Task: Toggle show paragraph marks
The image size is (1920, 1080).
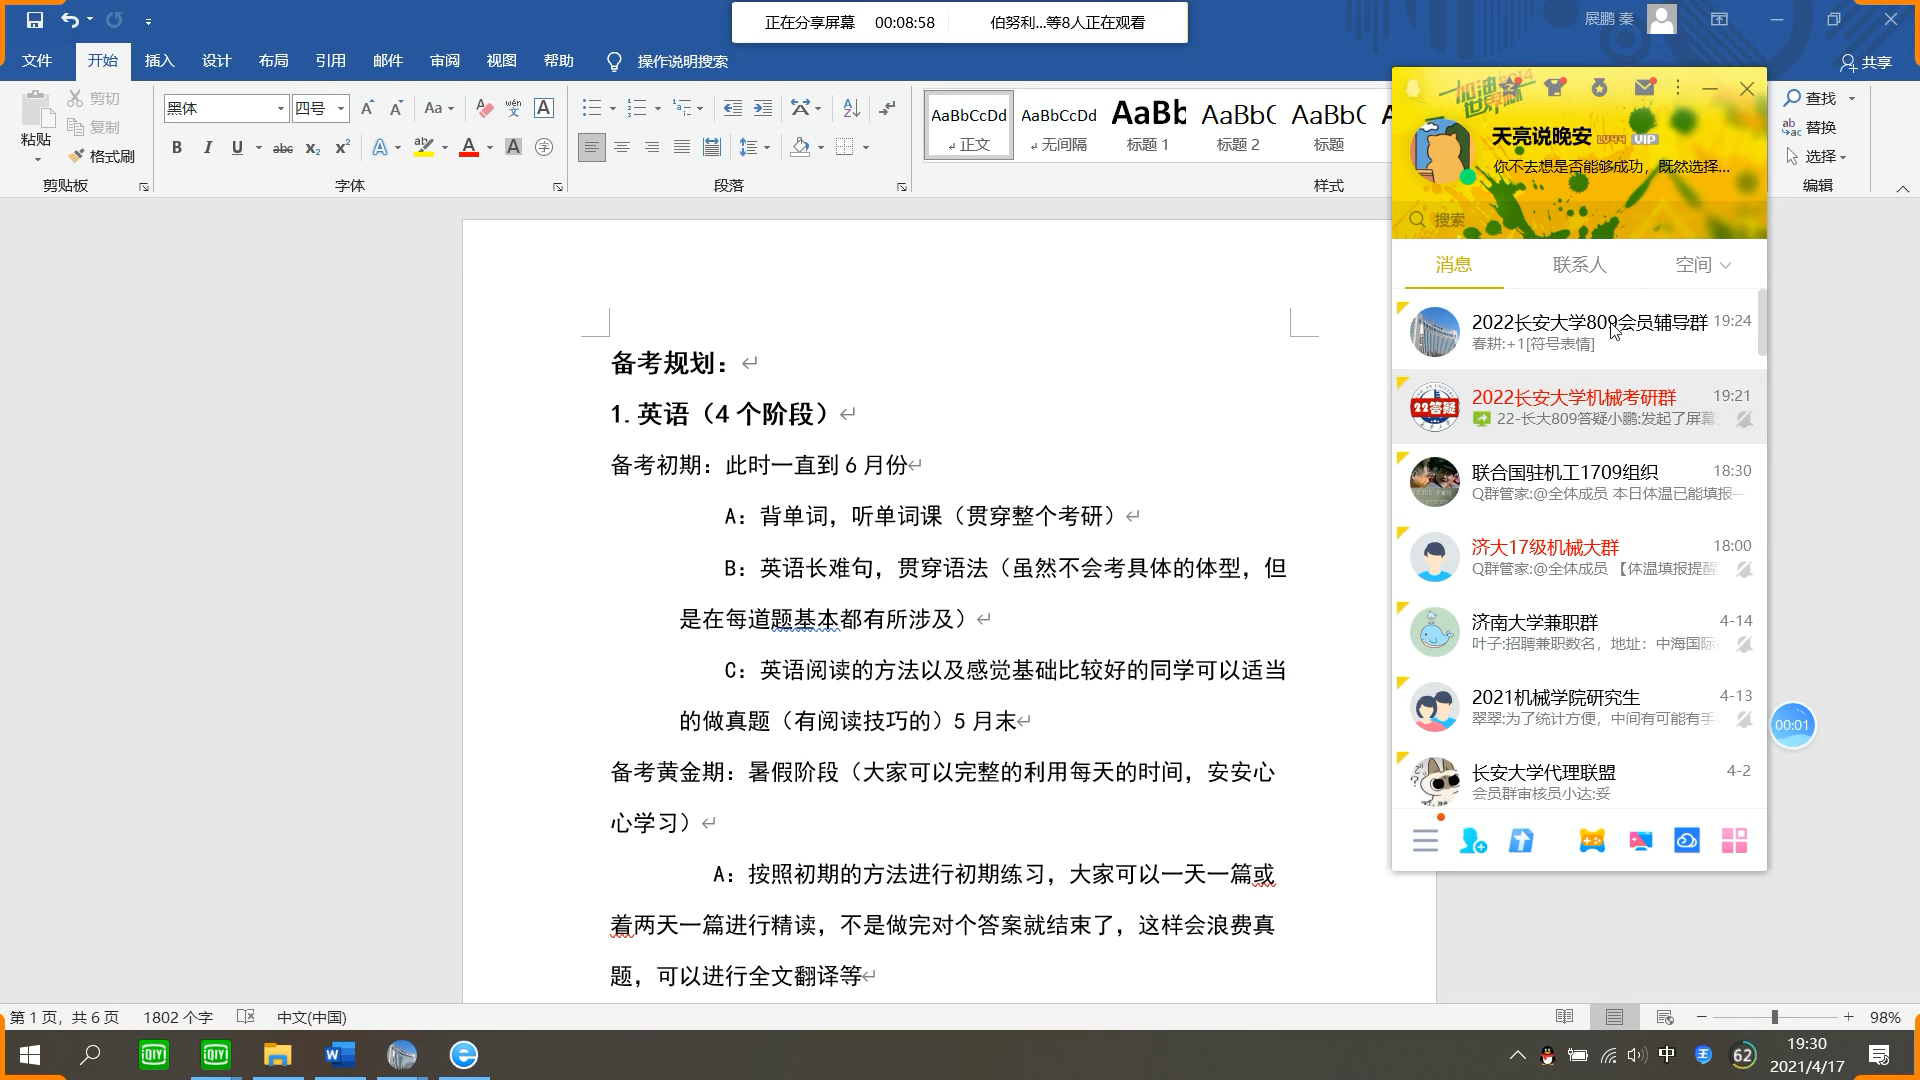Action: click(x=888, y=107)
